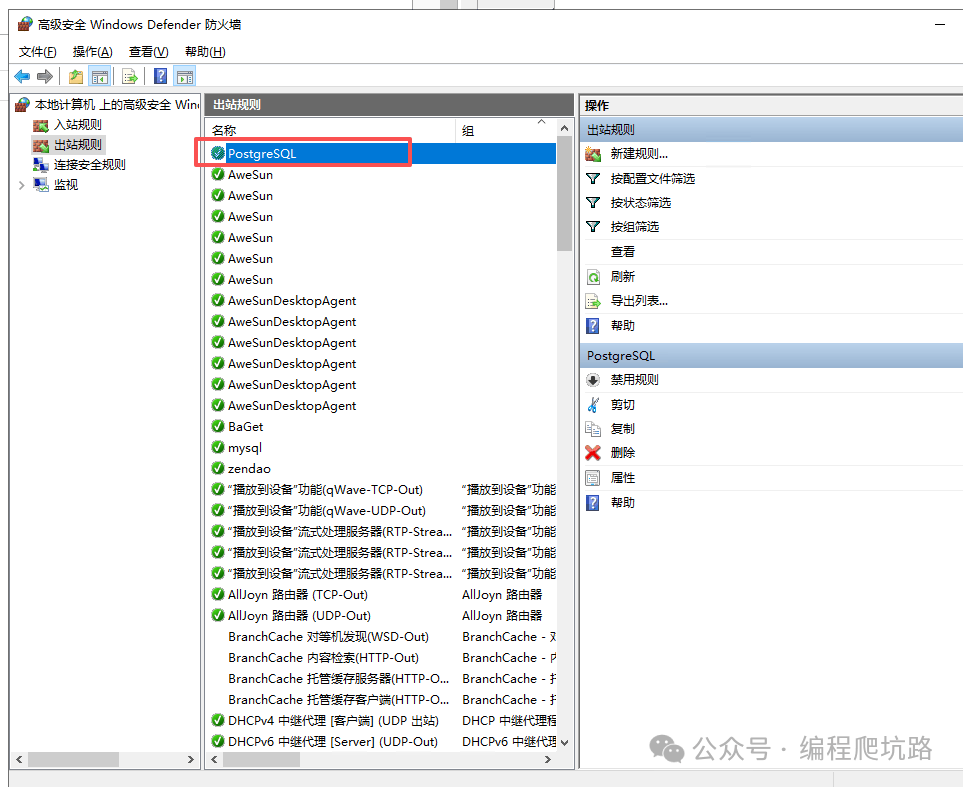This screenshot has width=963, height=787.
Task: Click 禁用规则 to disable PostgreSQL rule
Action: pos(634,380)
